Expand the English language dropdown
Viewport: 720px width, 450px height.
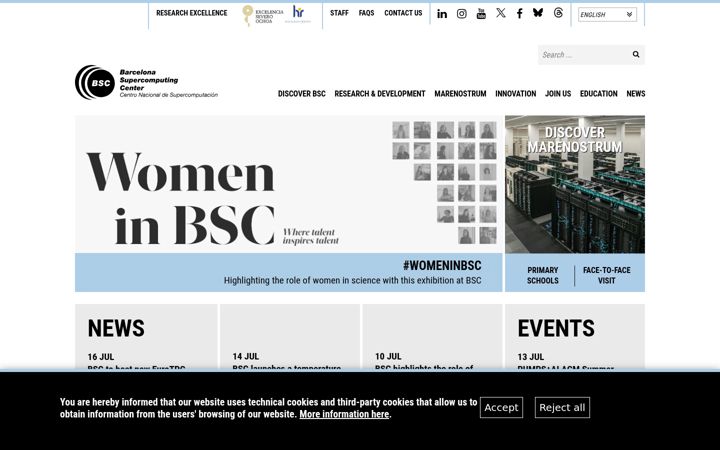click(607, 15)
